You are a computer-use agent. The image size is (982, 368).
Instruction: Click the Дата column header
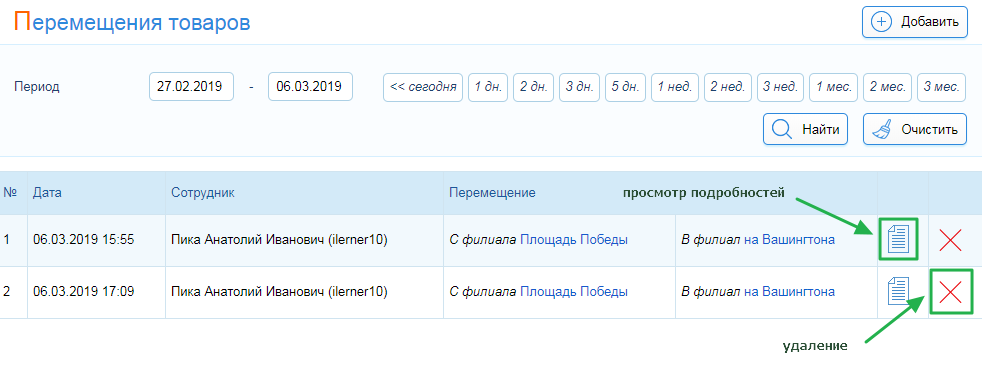coord(48,192)
